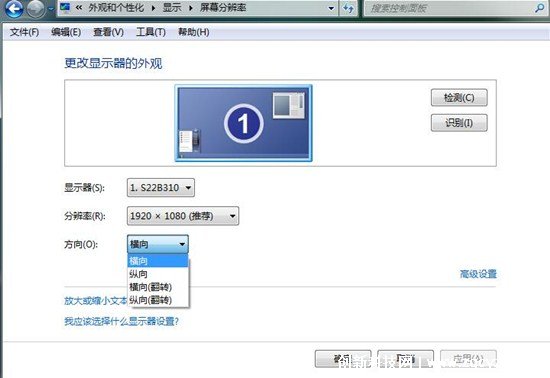Open 我应该选择什么显示器设置 help link
The height and width of the screenshot is (378, 550).
[121, 321]
